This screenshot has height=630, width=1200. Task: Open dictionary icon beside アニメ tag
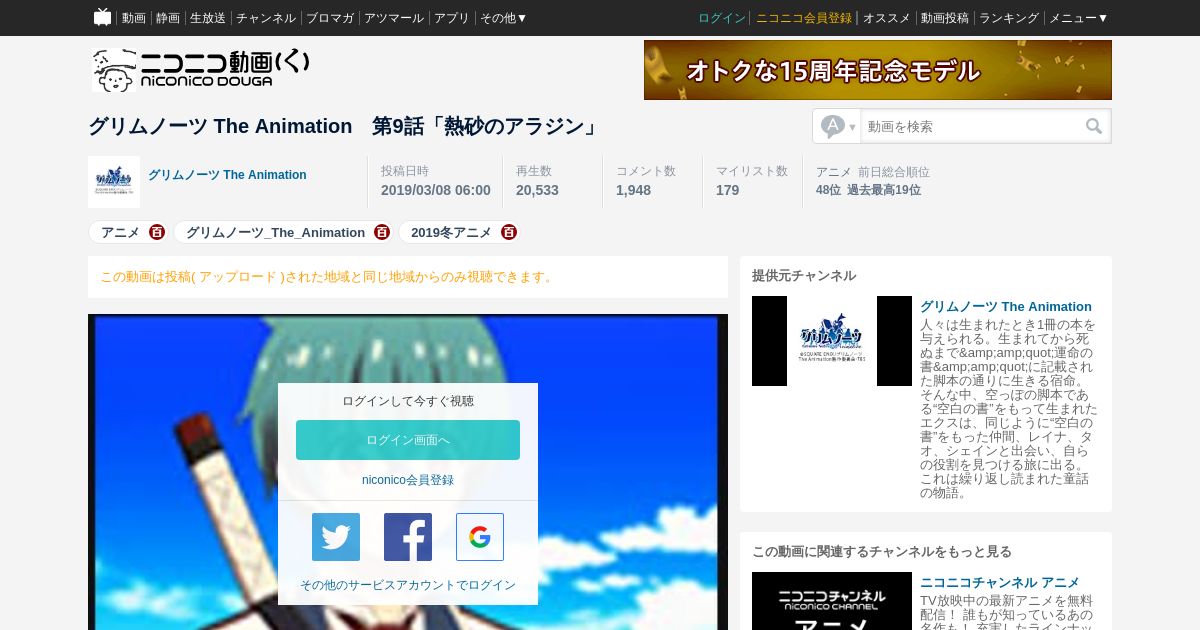pyautogui.click(x=157, y=232)
